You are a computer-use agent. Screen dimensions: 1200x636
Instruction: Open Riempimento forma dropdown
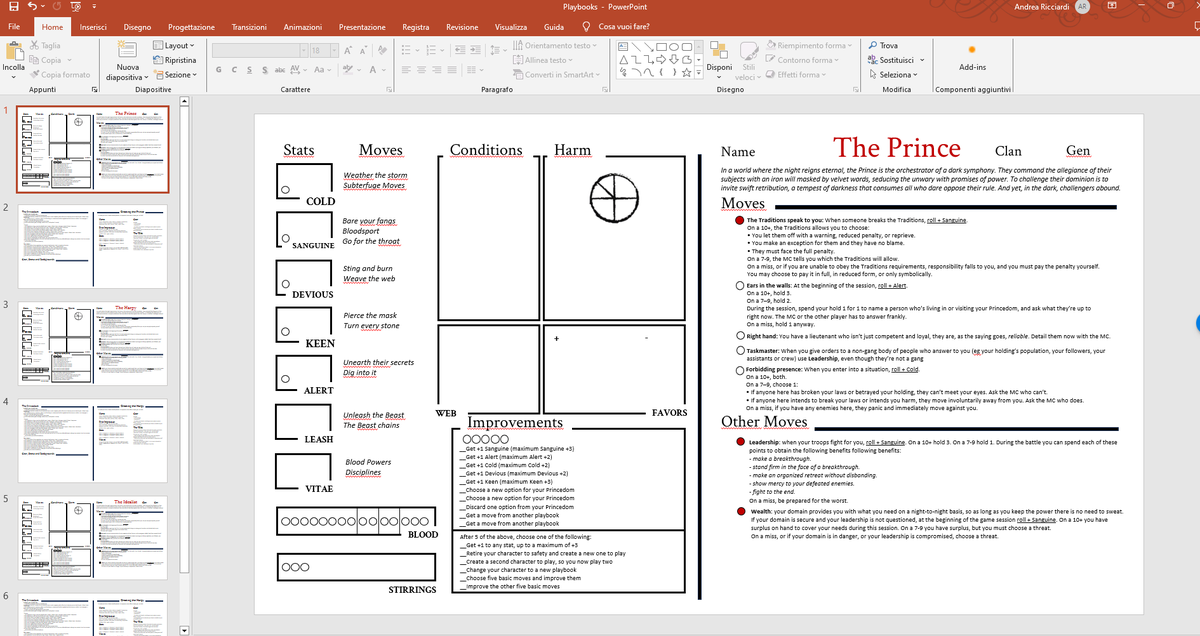tap(811, 46)
